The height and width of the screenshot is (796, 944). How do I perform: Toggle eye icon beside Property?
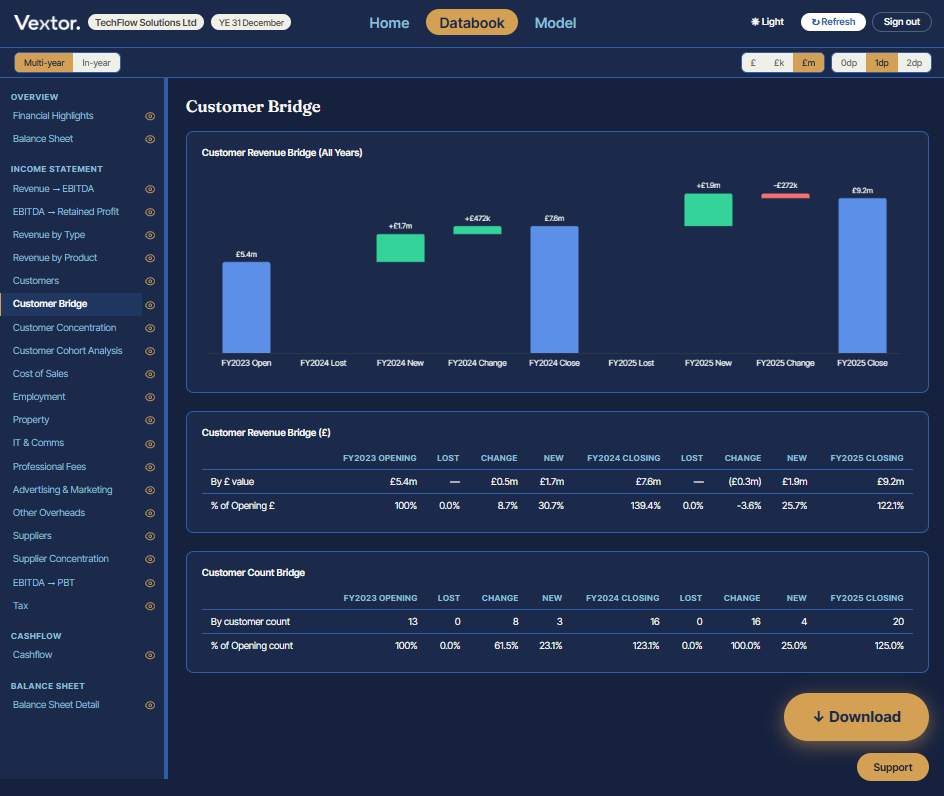click(151, 420)
